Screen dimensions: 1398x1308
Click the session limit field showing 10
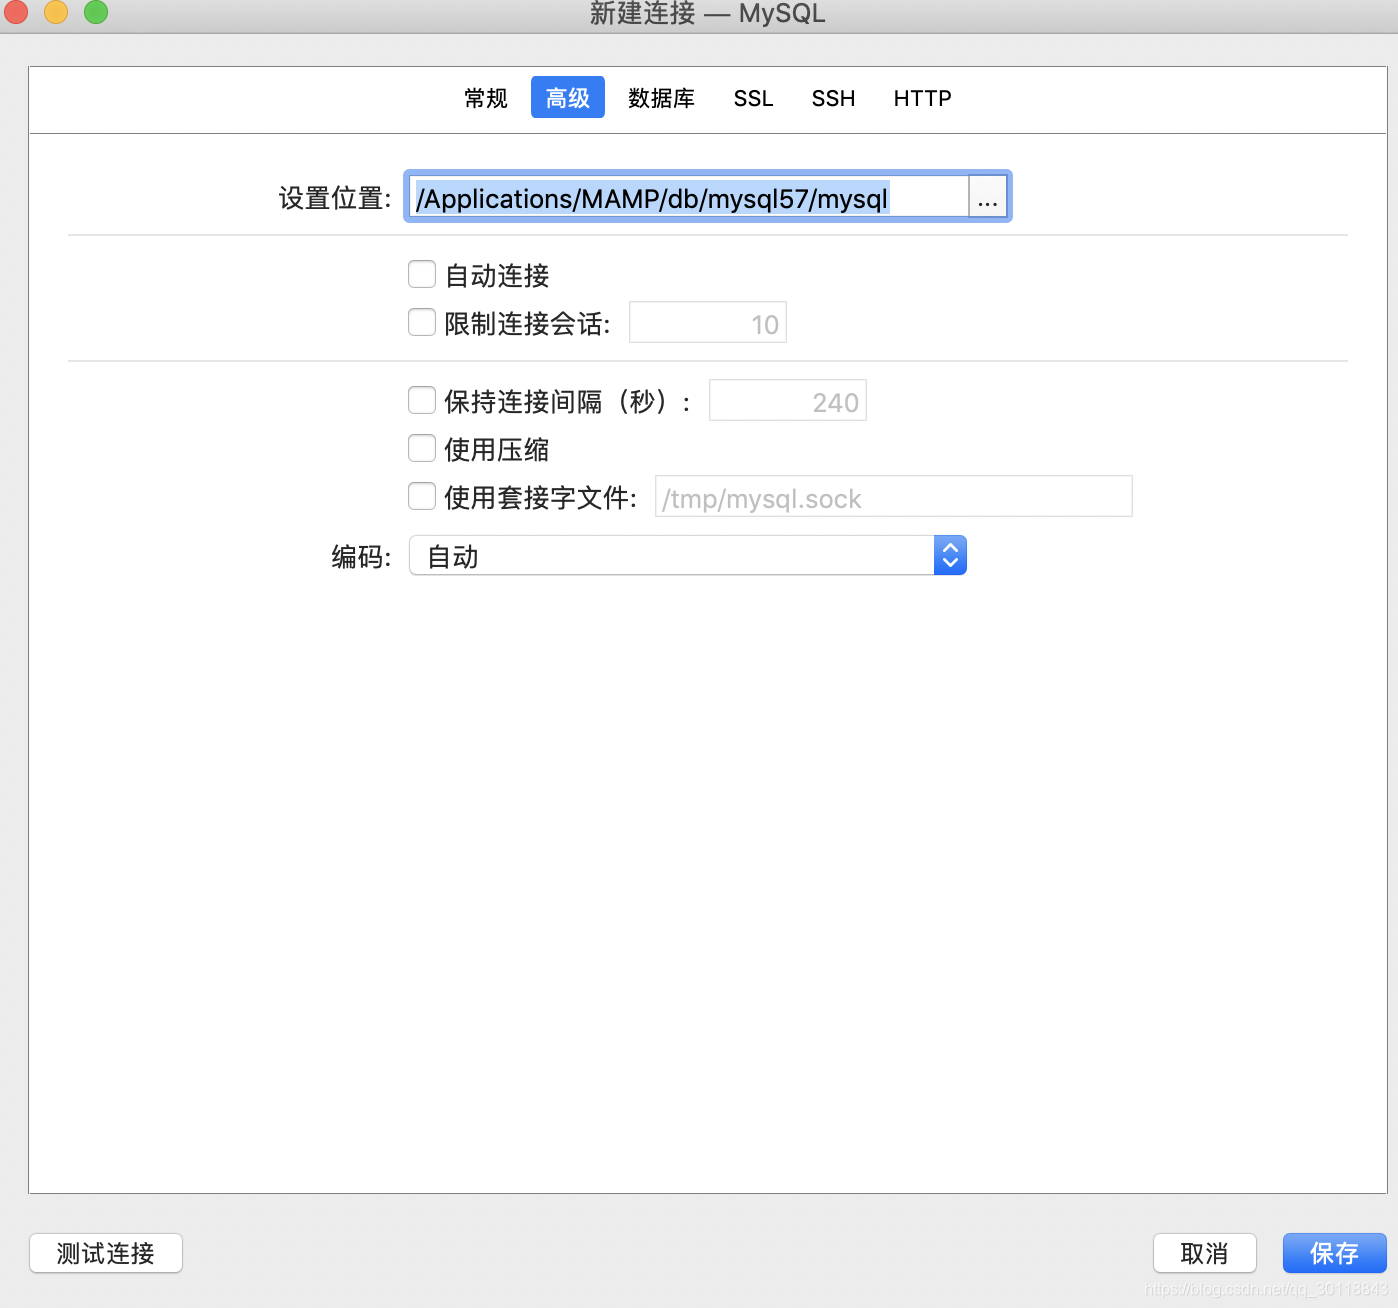[708, 323]
